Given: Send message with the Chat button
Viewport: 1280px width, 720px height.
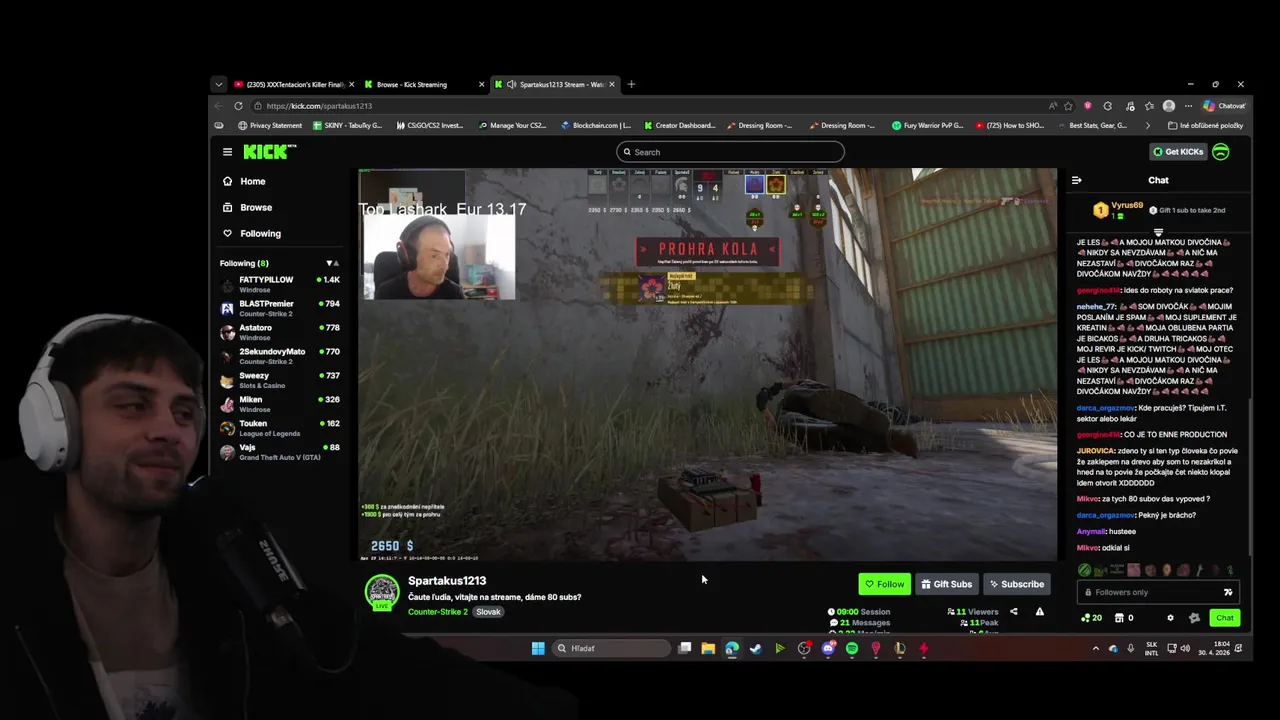Looking at the screenshot, I should coord(1224,618).
